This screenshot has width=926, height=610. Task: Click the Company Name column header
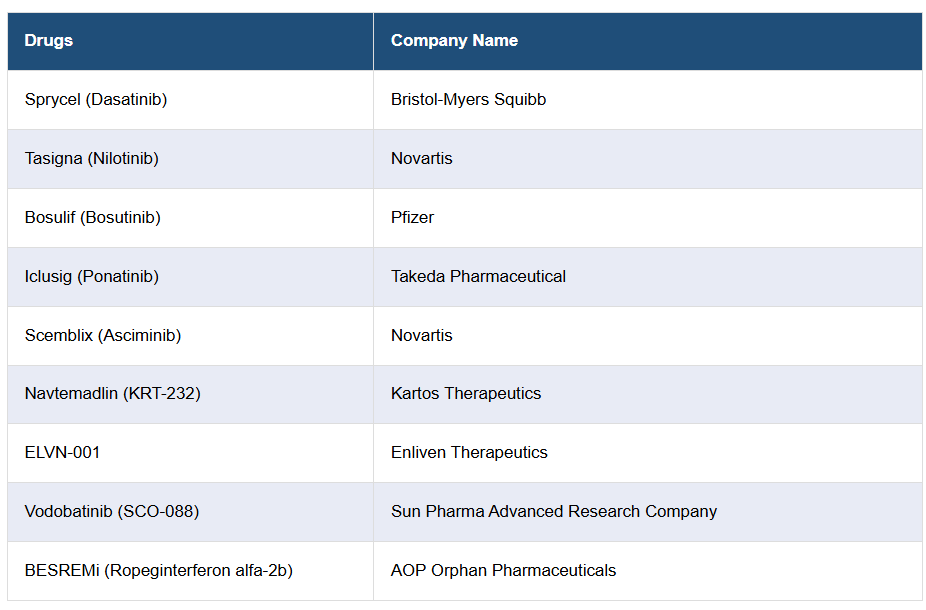coord(454,41)
